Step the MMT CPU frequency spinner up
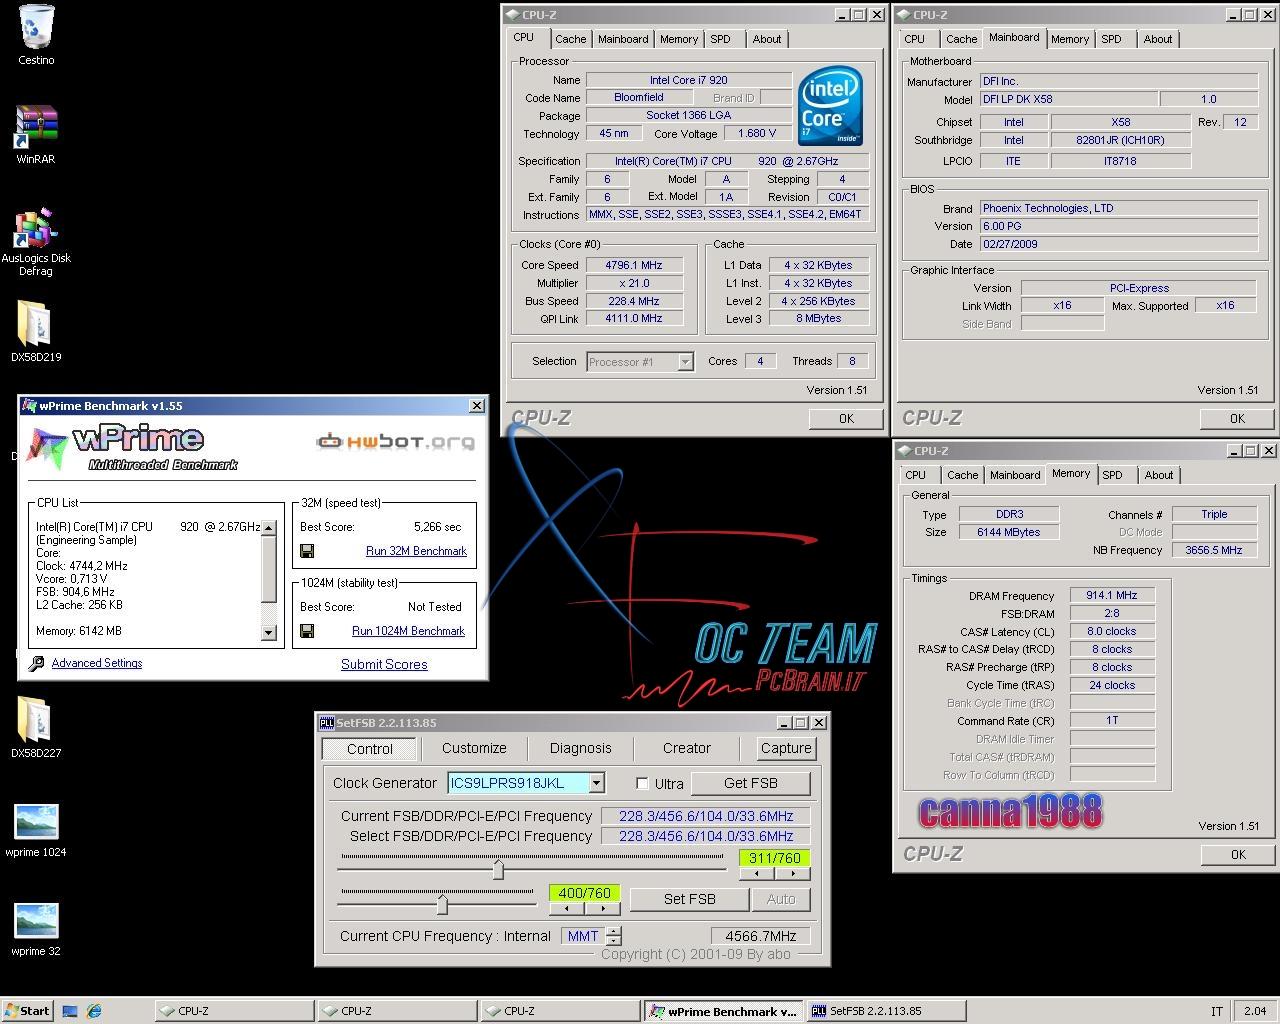The width and height of the screenshot is (1280, 1024). [x=614, y=931]
